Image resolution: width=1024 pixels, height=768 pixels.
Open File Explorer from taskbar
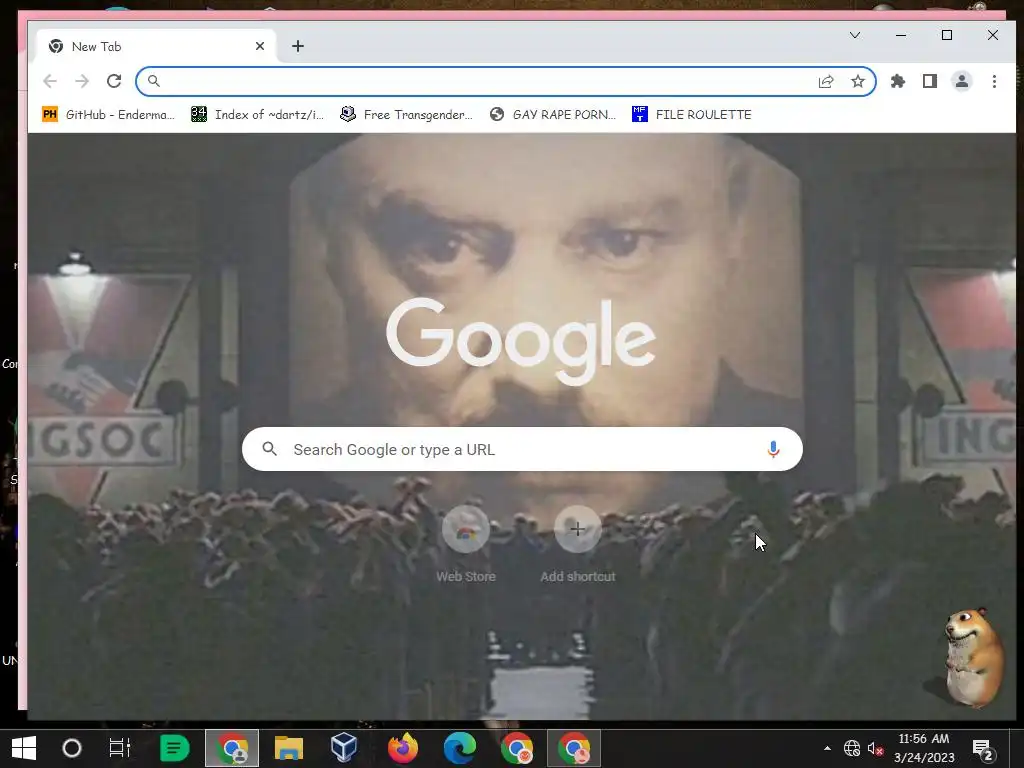[x=289, y=748]
